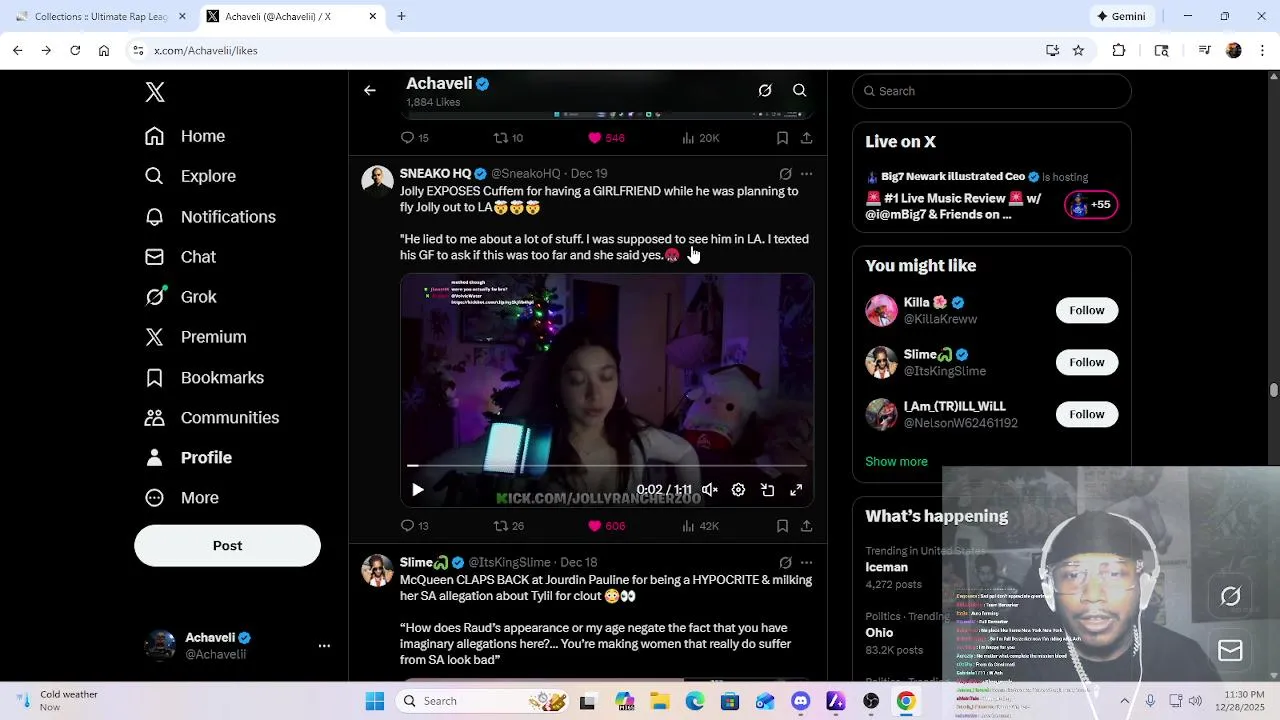The image size is (1280, 720).
Task: Open Discord from the taskbar
Action: click(801, 702)
